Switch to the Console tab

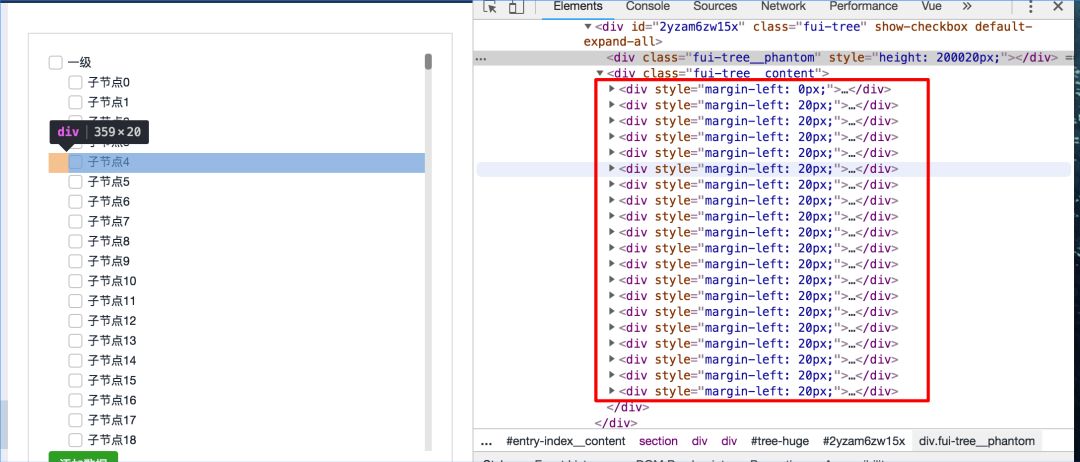tap(647, 6)
